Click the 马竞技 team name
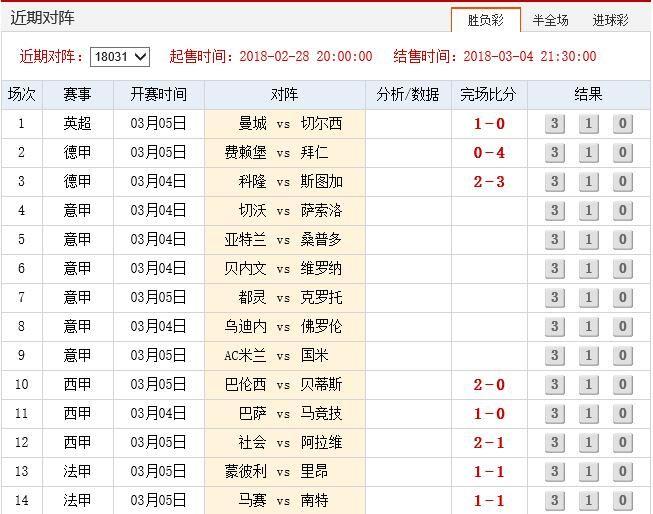 pyautogui.click(x=322, y=414)
